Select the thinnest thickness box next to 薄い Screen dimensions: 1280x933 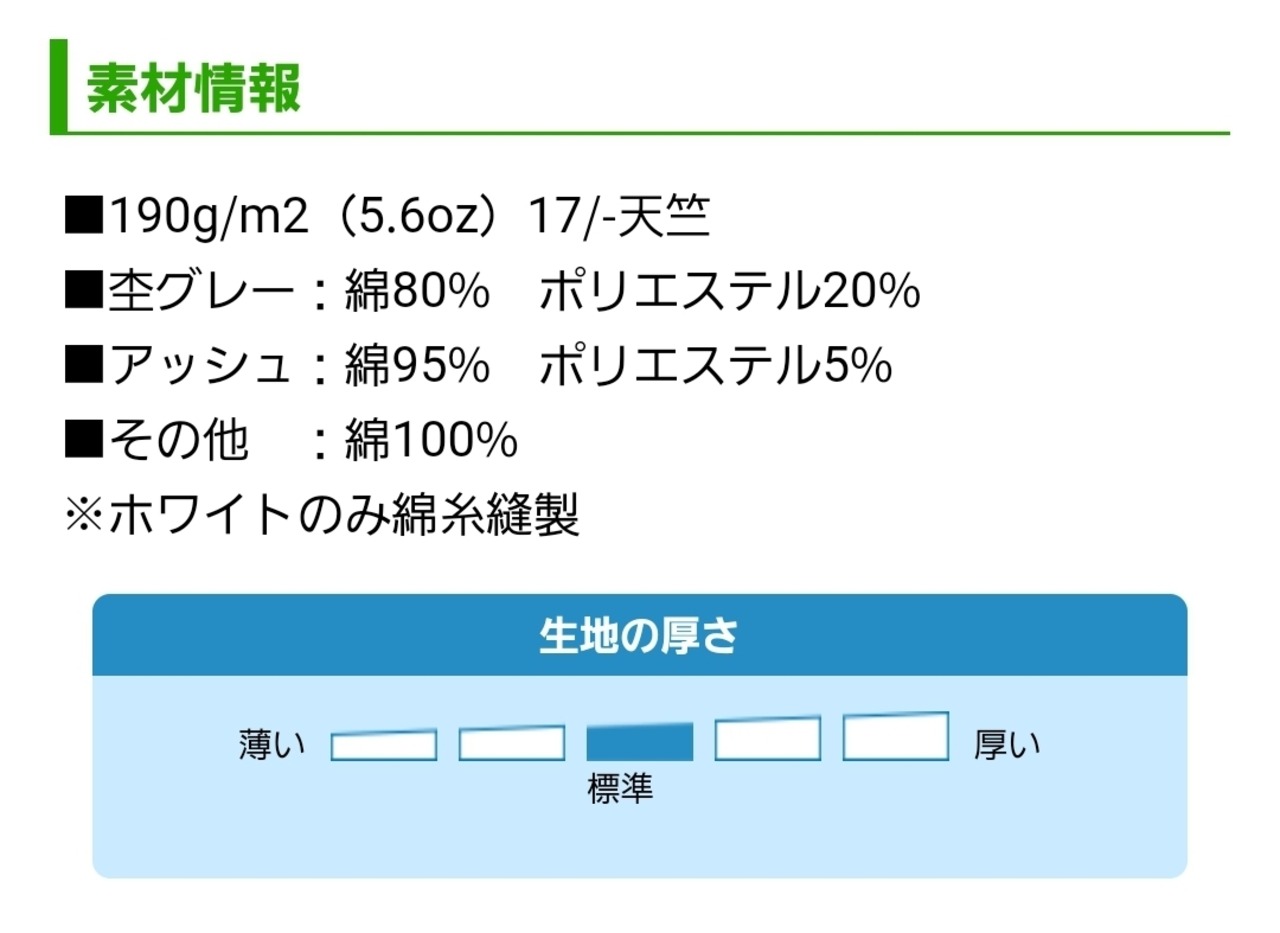click(x=384, y=746)
